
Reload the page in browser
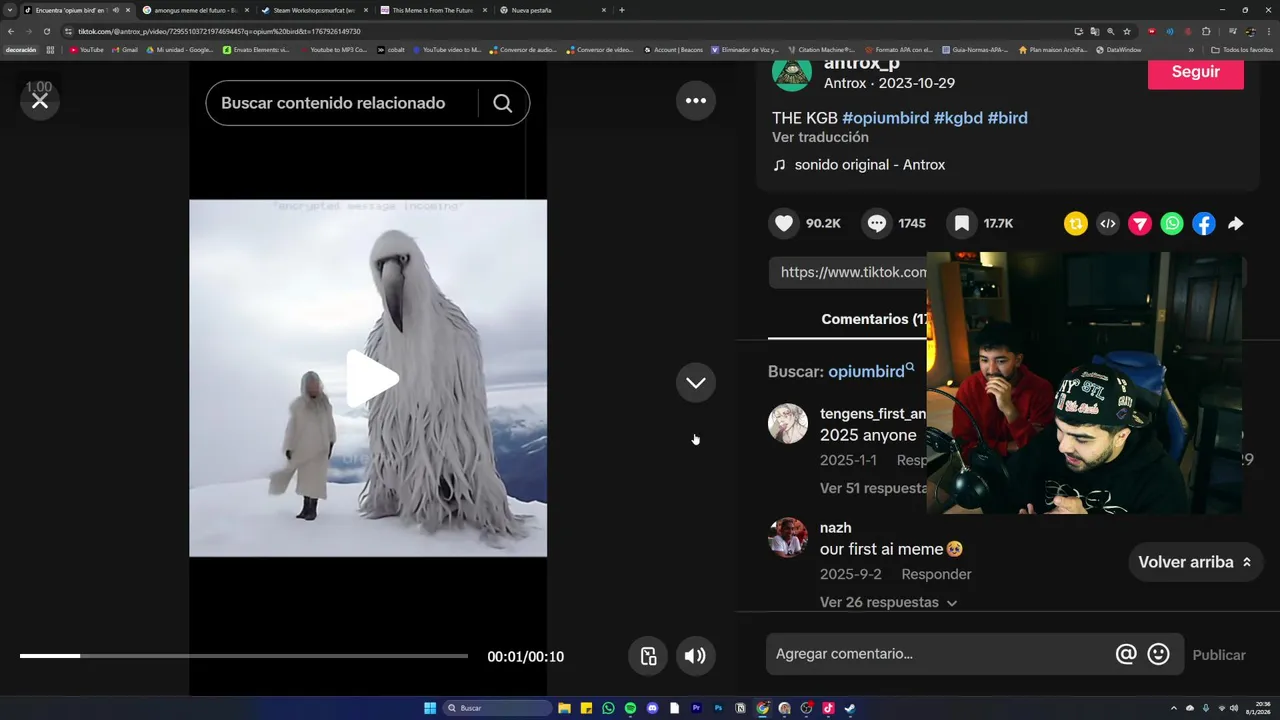coord(46,31)
